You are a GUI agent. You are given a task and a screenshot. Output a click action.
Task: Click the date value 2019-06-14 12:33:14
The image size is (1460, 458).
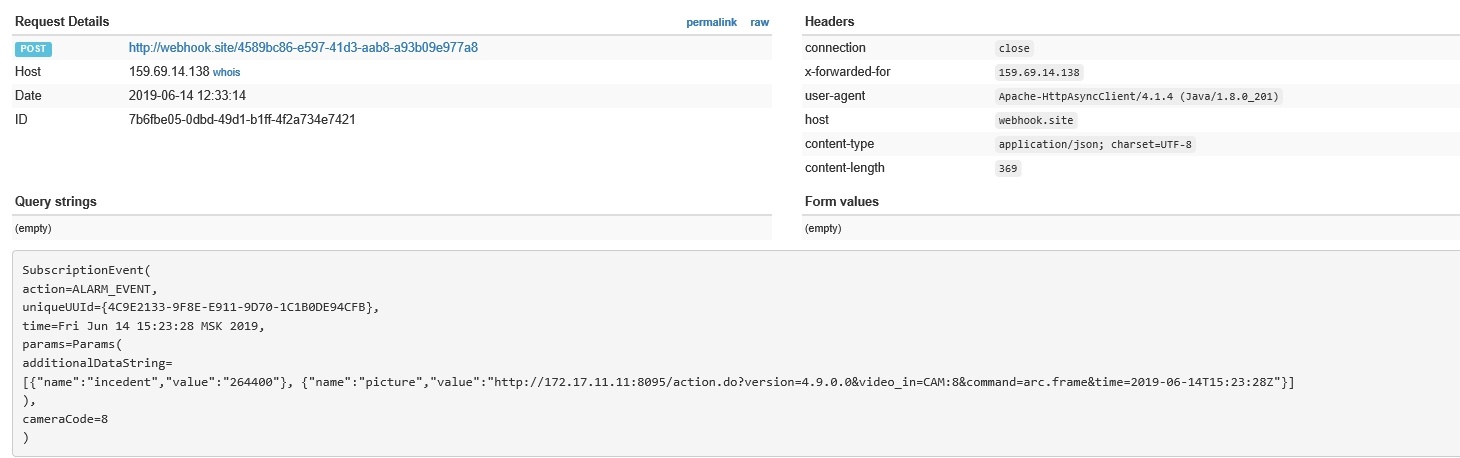187,96
